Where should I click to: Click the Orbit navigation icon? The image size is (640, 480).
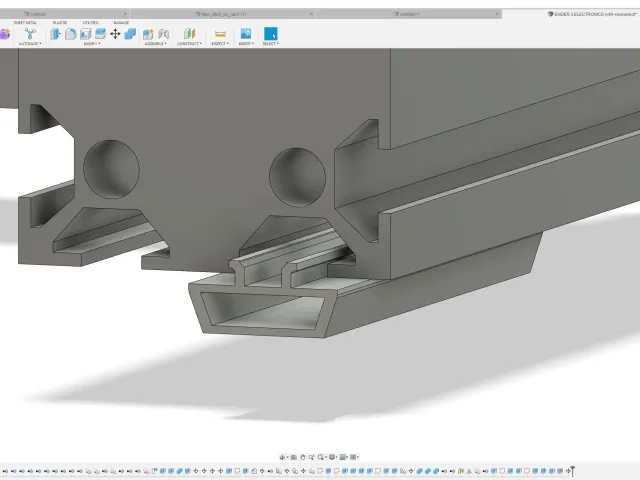(x=282, y=457)
